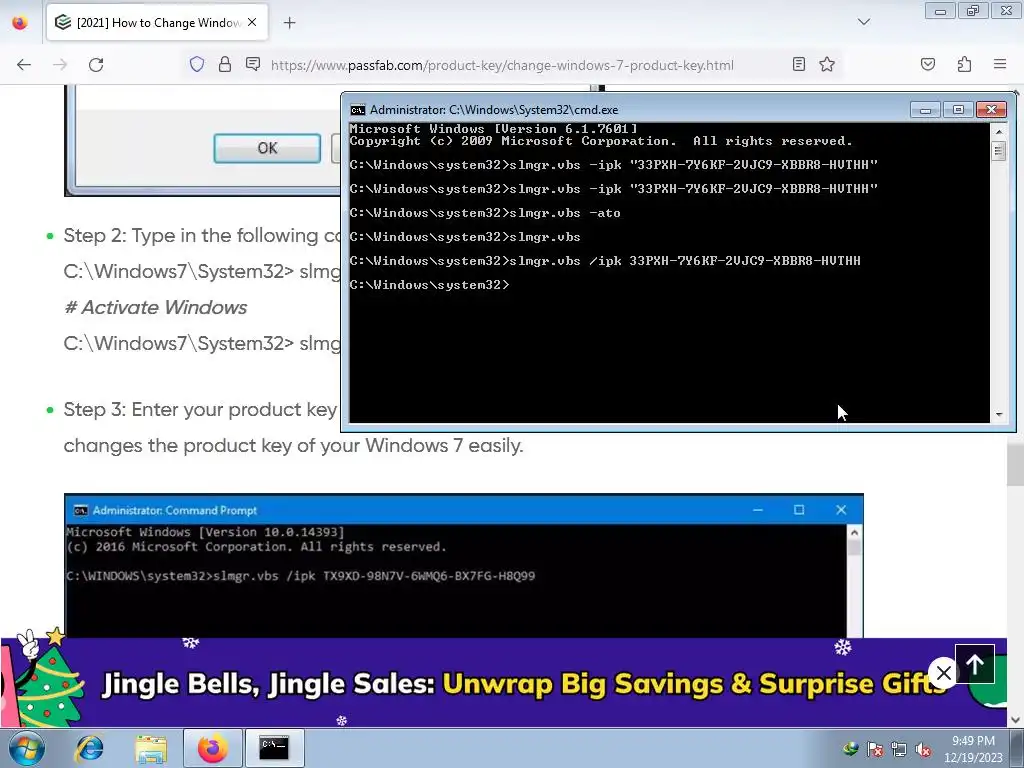Open the Firefox hamburger application menu

click(x=1000, y=64)
